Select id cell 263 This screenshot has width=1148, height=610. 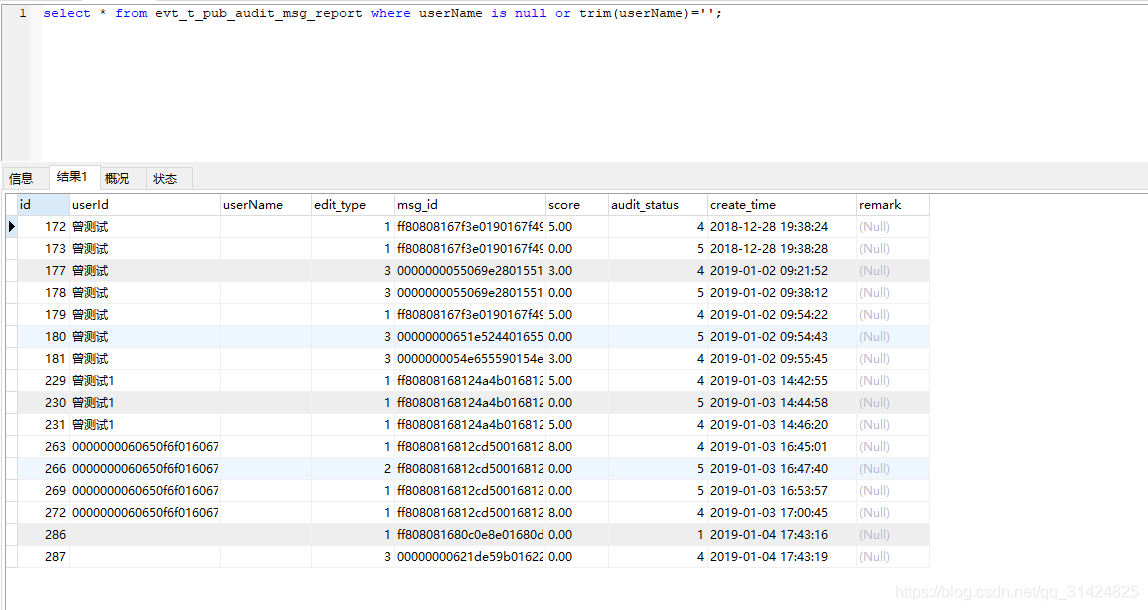pos(43,447)
